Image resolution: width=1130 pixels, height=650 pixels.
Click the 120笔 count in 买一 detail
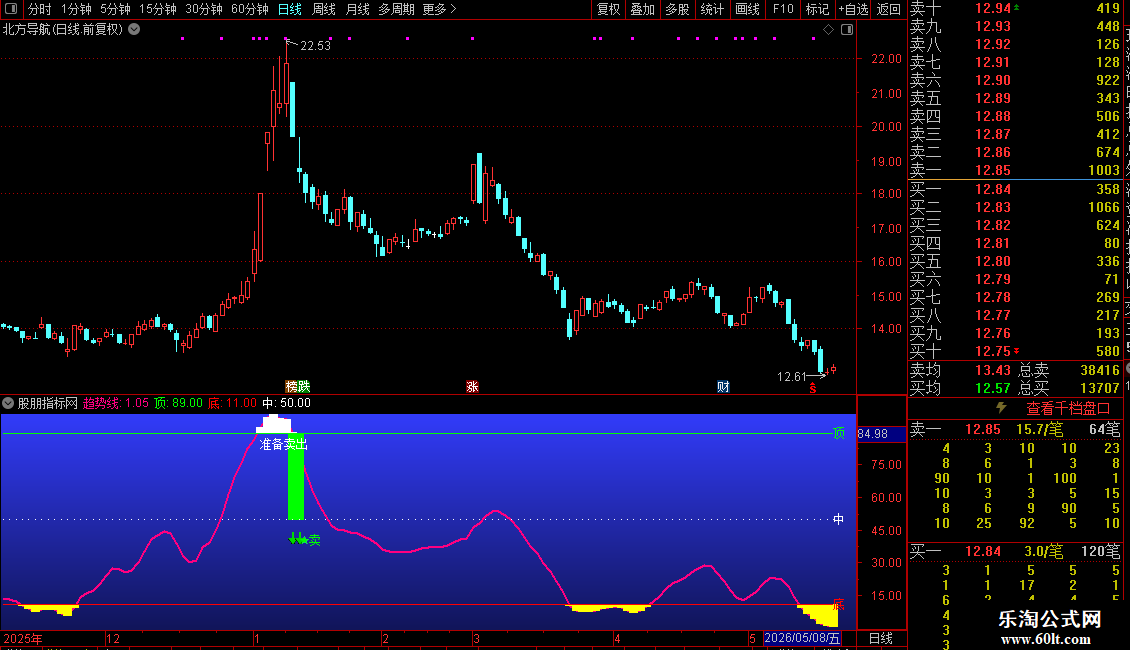(1100, 551)
